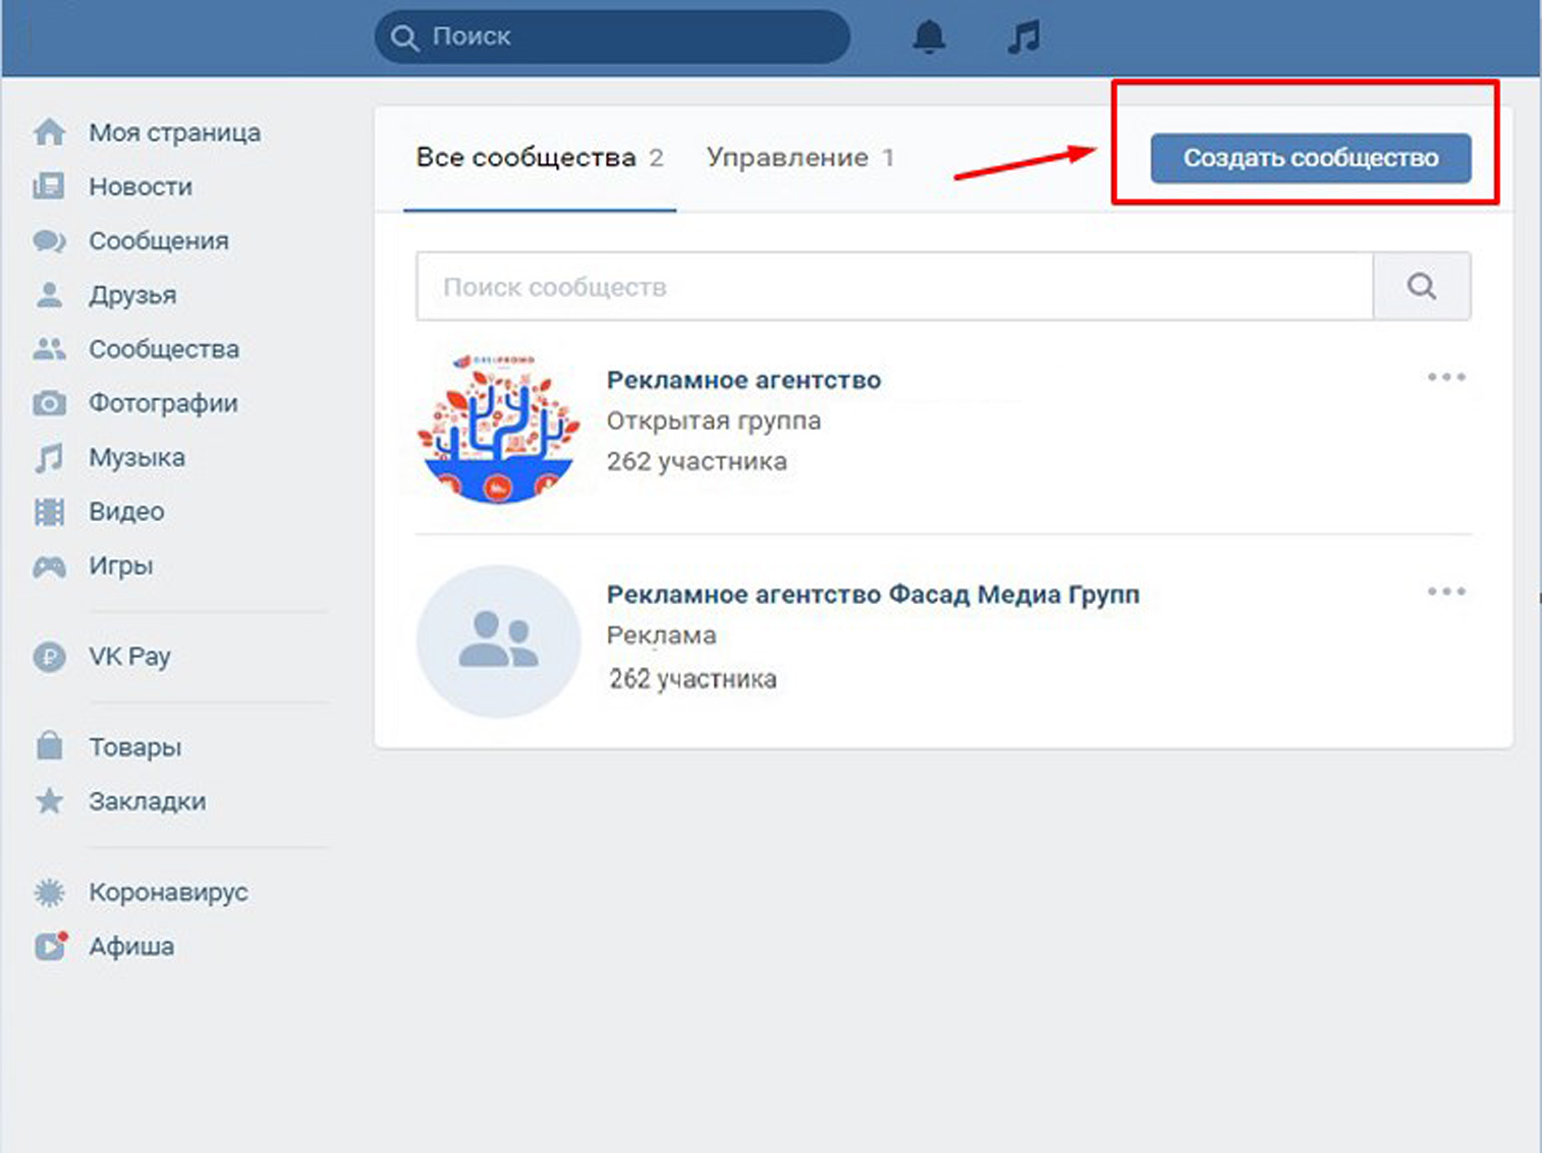This screenshot has width=1542, height=1153.
Task: Click the home icon for My Page
Action: coord(49,132)
